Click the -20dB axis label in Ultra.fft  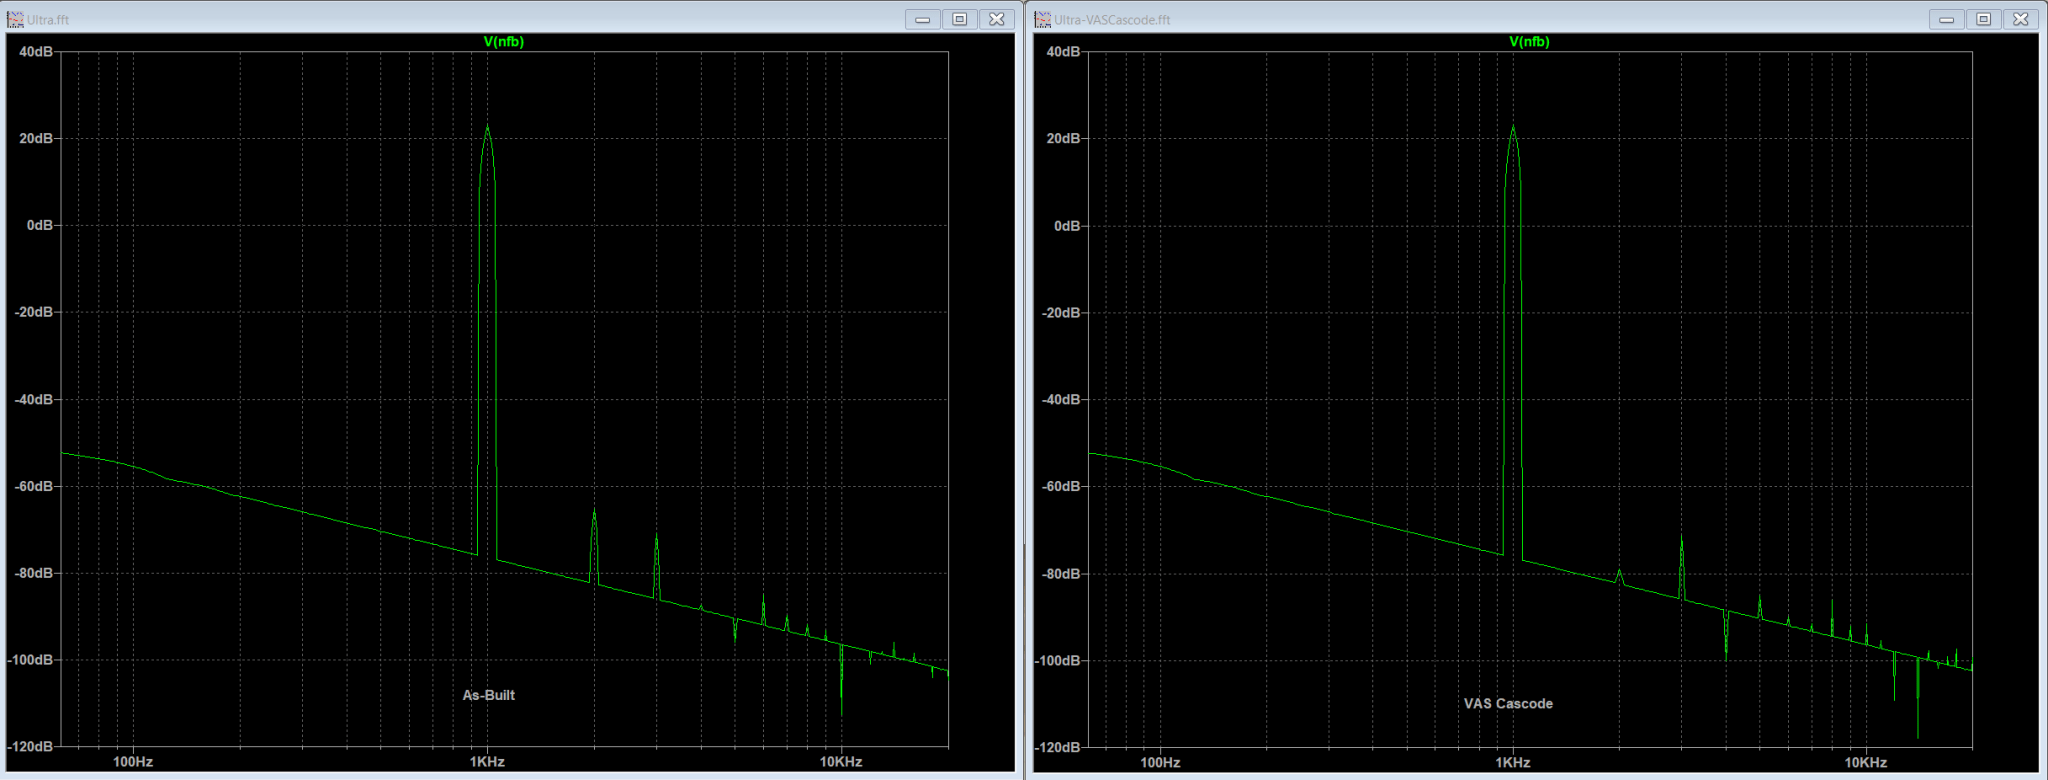(x=33, y=312)
